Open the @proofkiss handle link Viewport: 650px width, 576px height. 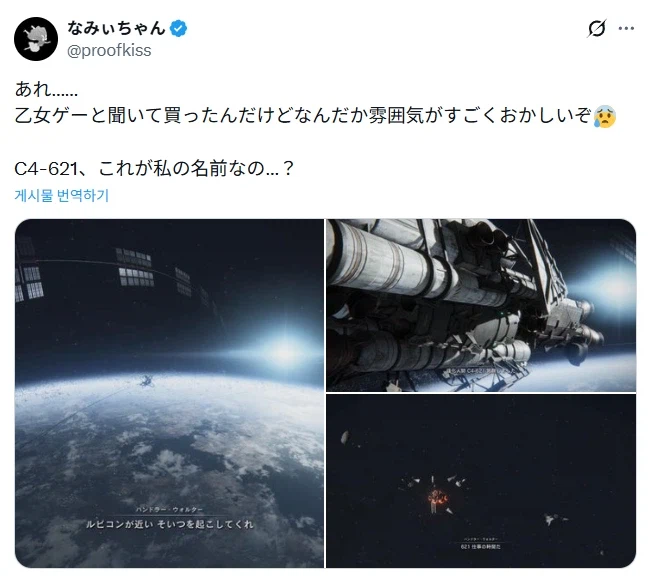coord(109,51)
